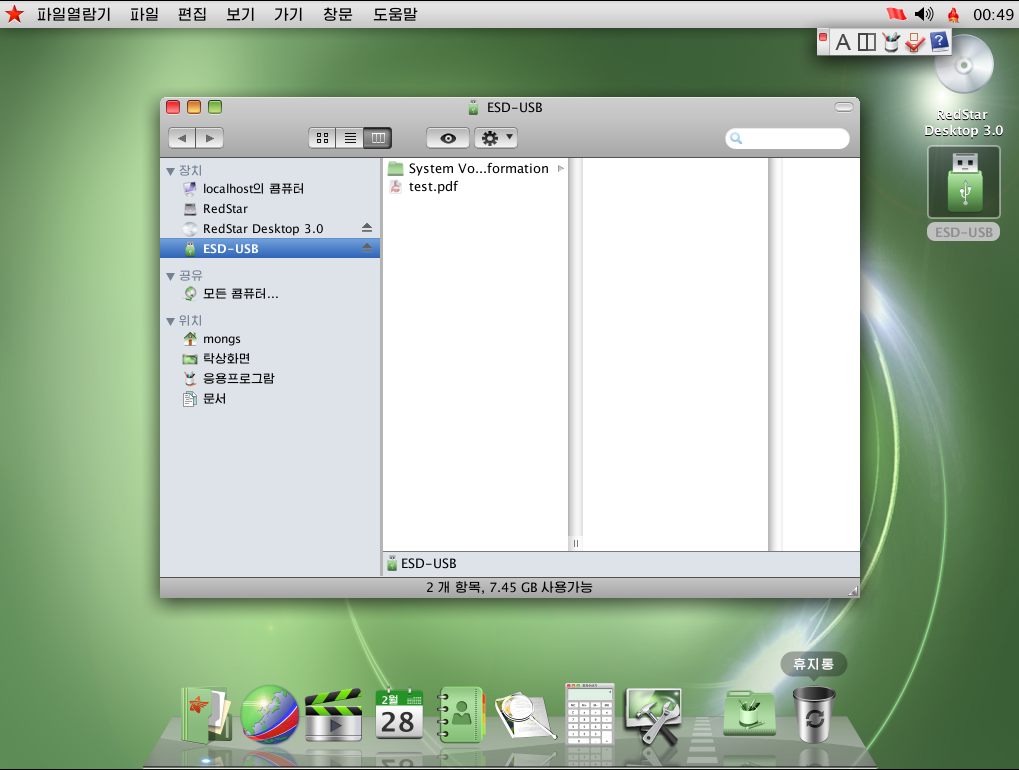Open the 가기 menu
This screenshot has height=770, width=1019.
(x=288, y=14)
